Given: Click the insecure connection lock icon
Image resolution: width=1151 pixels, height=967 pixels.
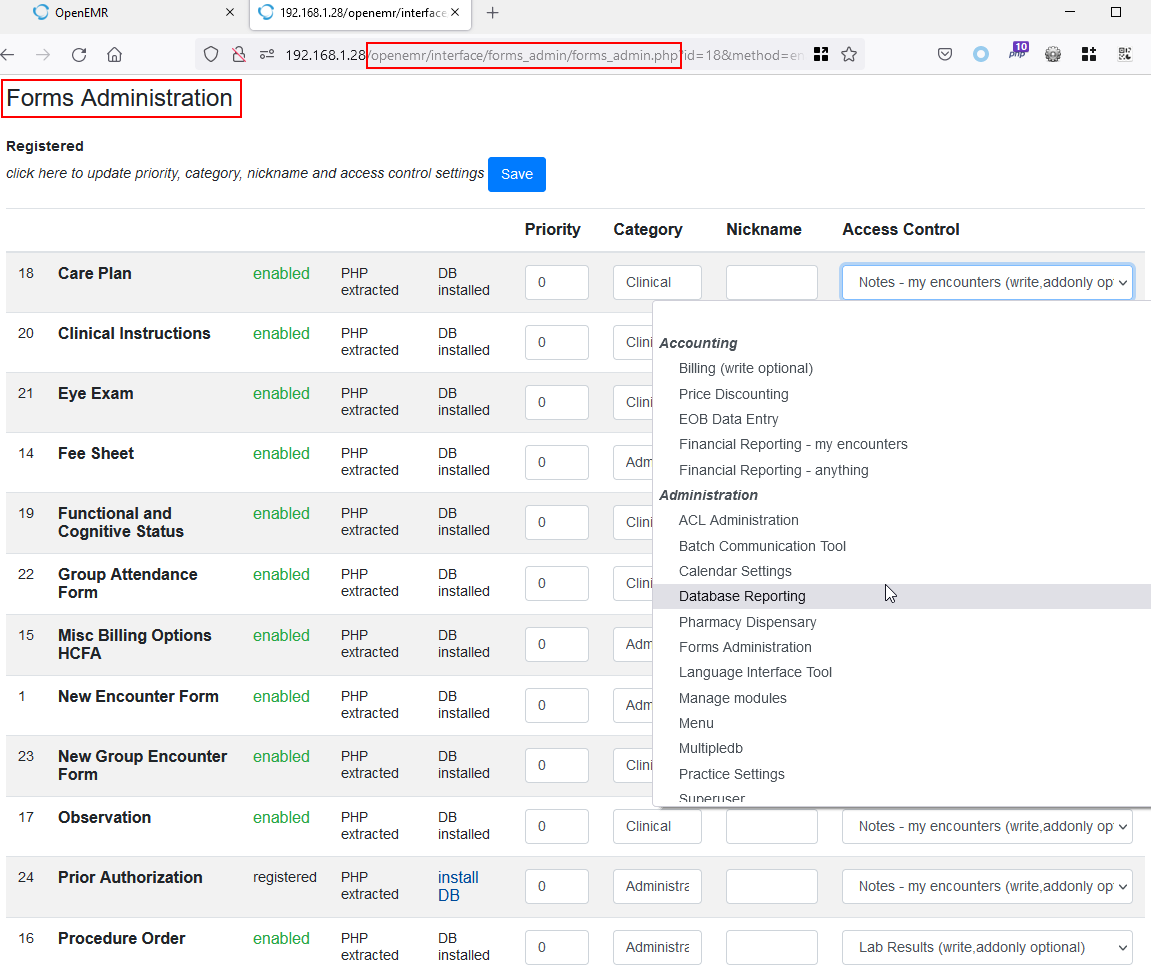Looking at the screenshot, I should [239, 54].
